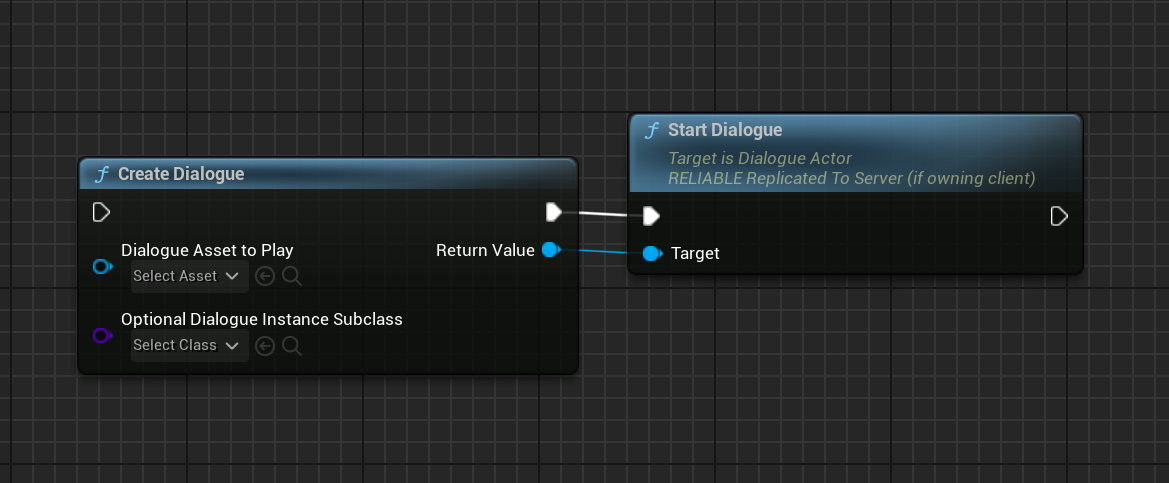Image resolution: width=1169 pixels, height=483 pixels.
Task: Select the Start Dialogue node header
Action: (x=725, y=130)
